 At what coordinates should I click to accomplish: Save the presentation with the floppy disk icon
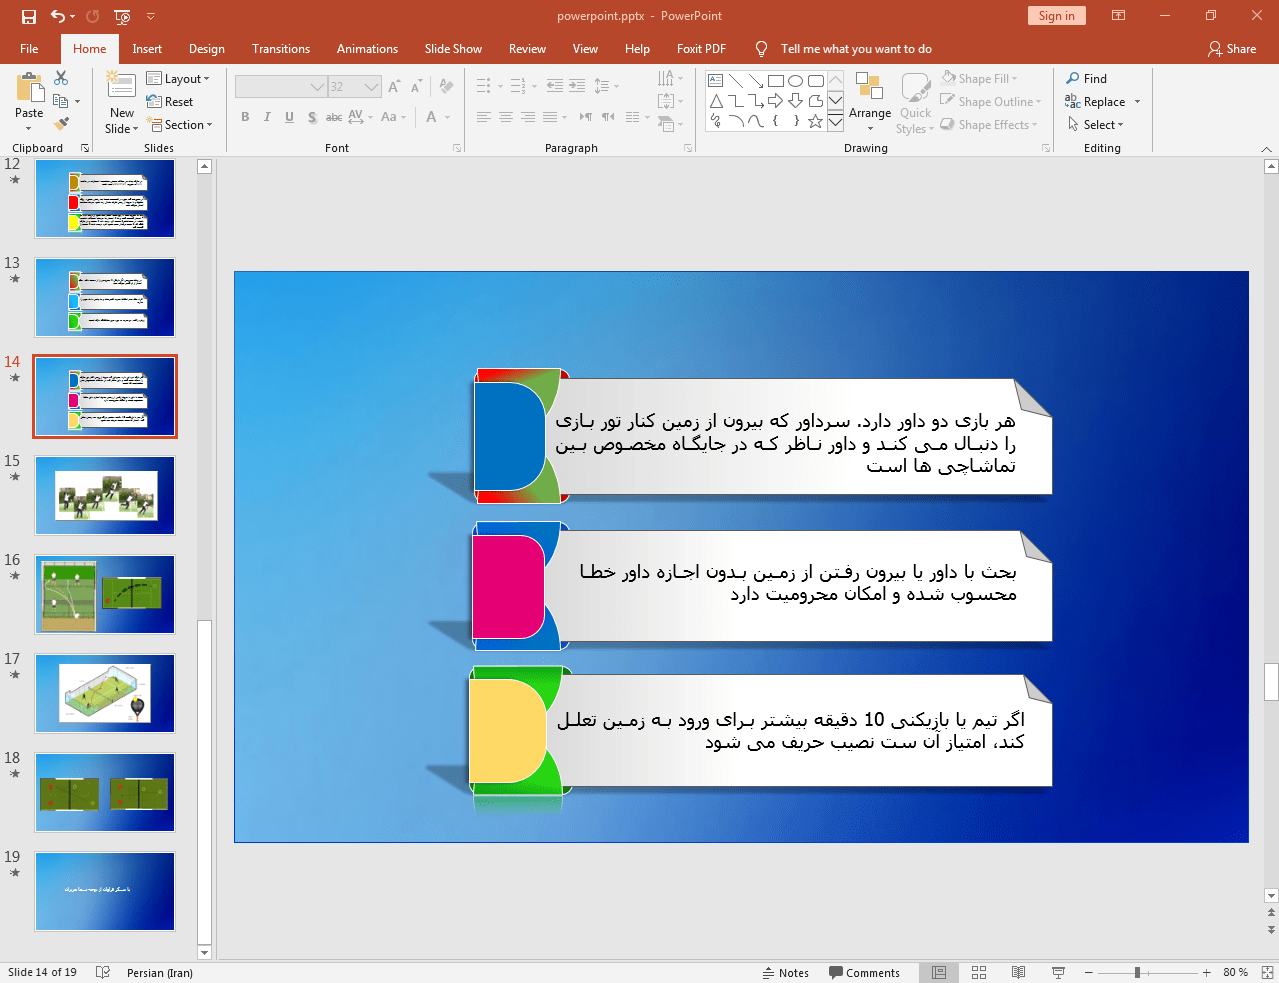click(28, 16)
